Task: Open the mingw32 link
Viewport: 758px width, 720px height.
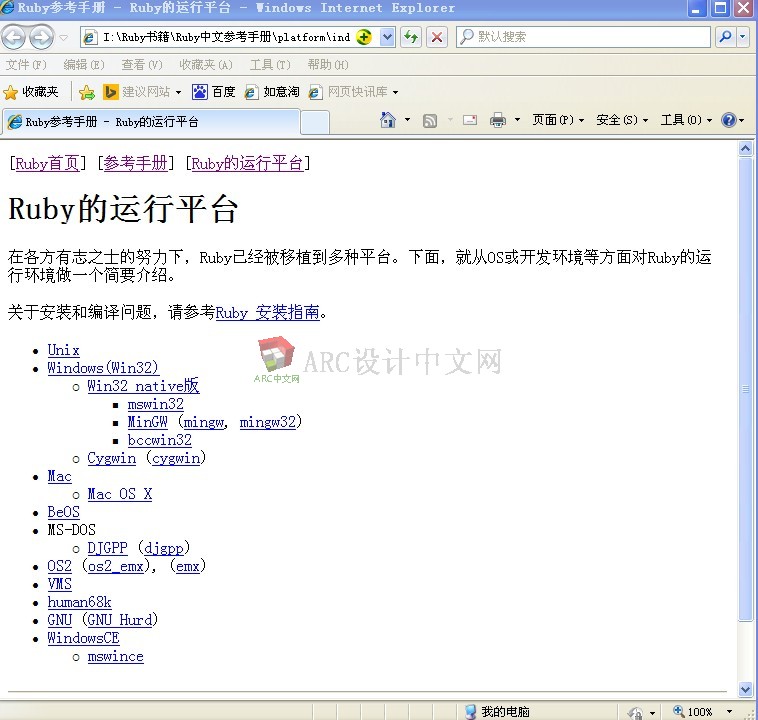Action: pyautogui.click(x=268, y=422)
